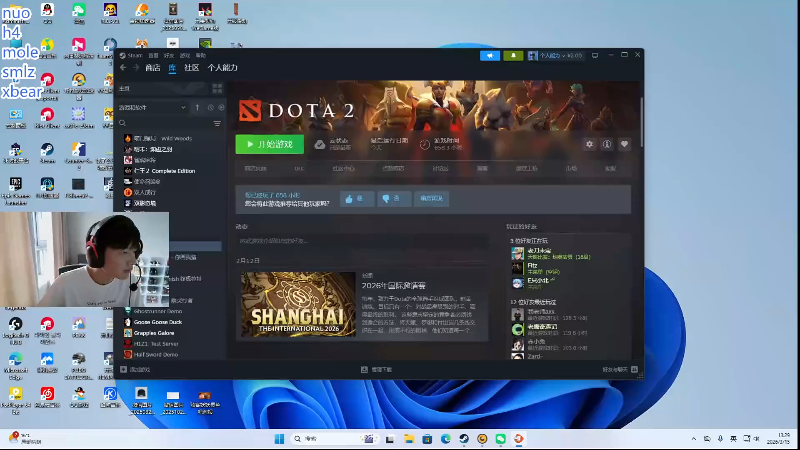This screenshot has height=450, width=800.
Task: Open the Steam menu in the menu bar
Action: point(131,55)
